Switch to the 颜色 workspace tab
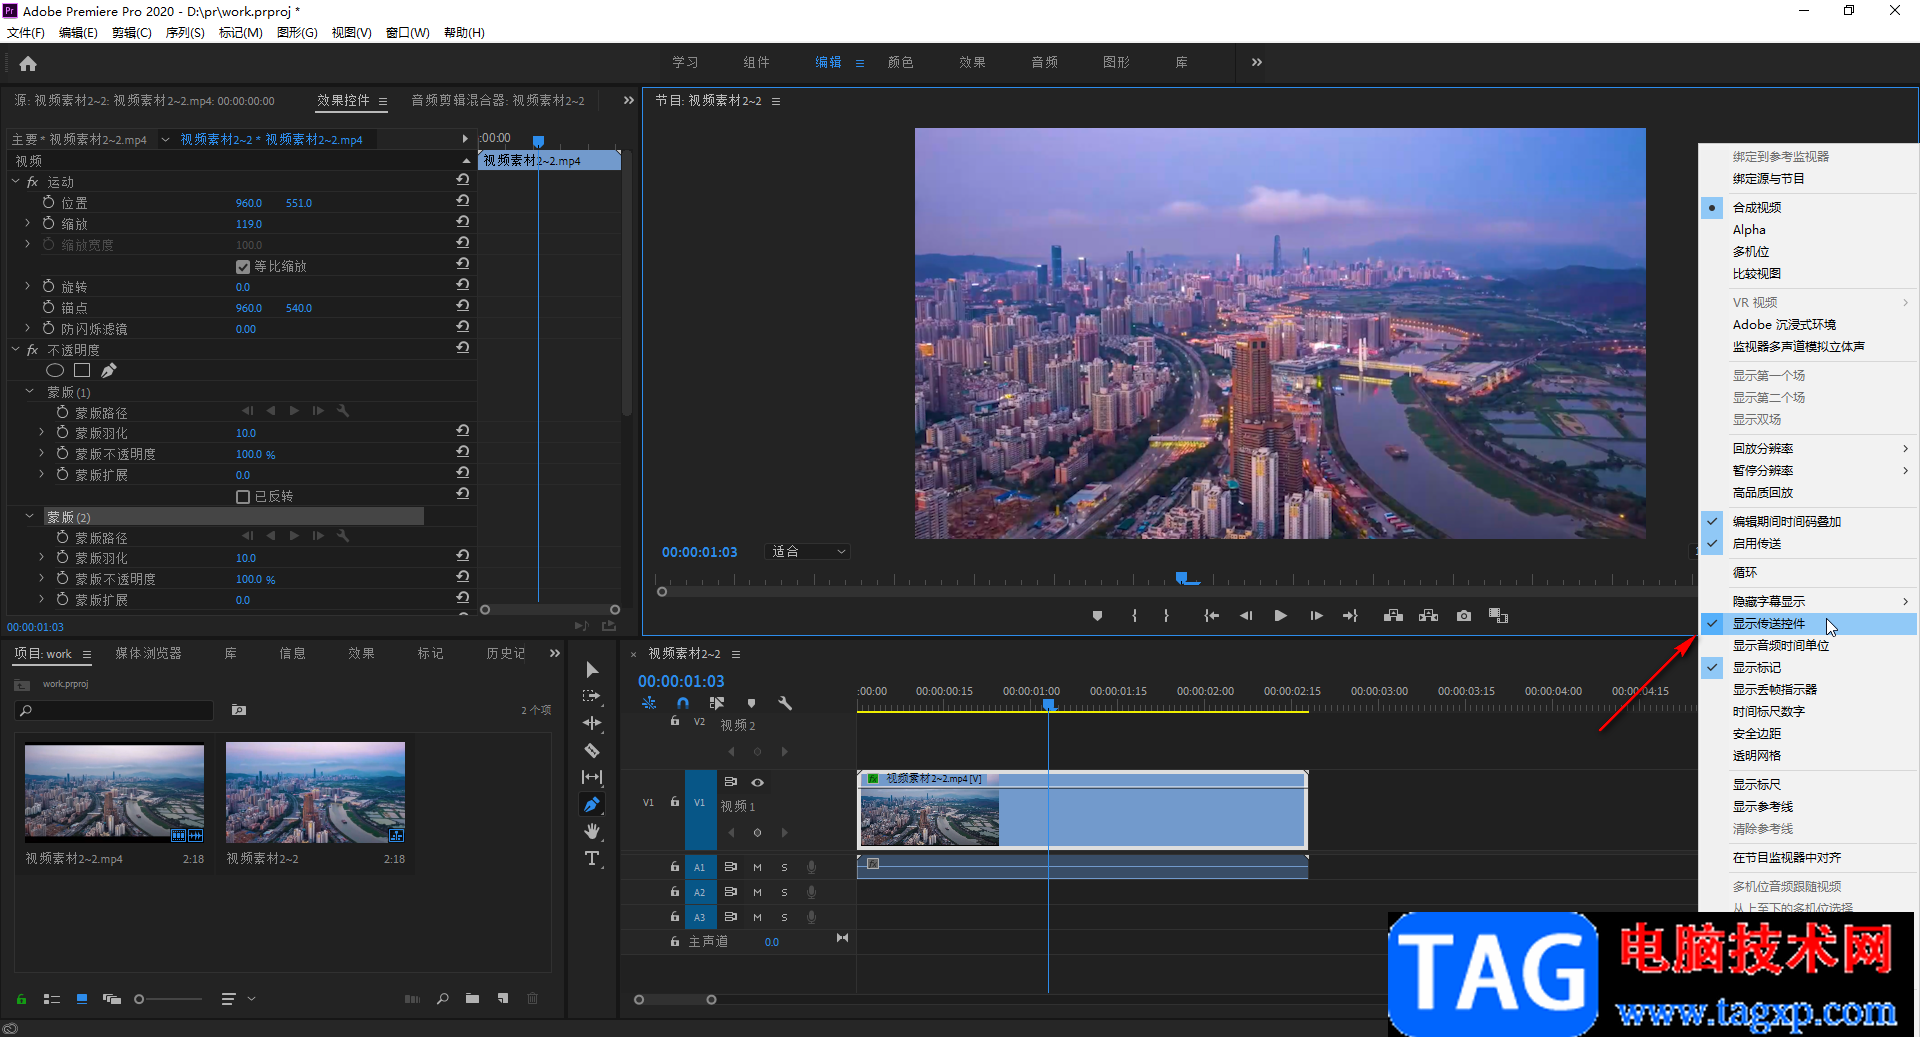The height and width of the screenshot is (1037, 1920). coord(900,62)
